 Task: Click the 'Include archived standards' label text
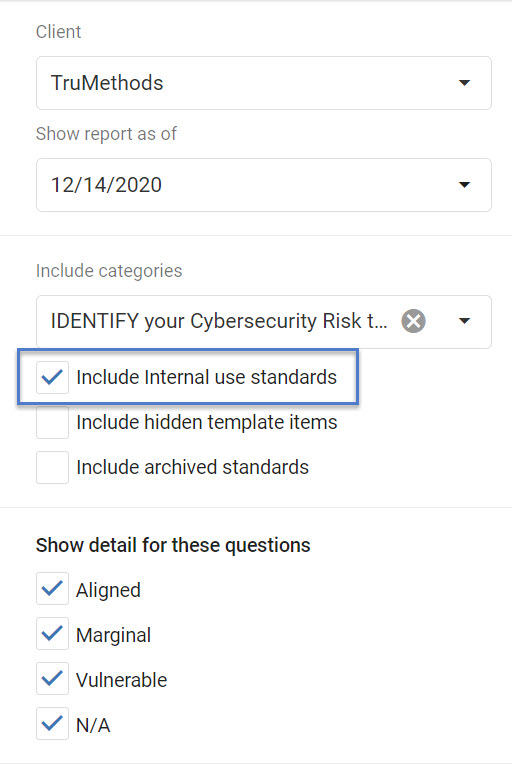tap(193, 467)
